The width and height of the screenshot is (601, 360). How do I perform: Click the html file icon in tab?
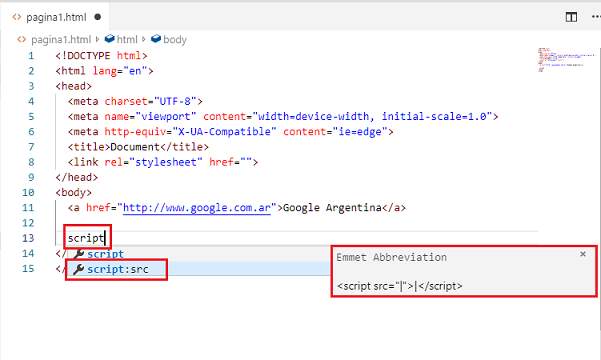tap(16, 17)
